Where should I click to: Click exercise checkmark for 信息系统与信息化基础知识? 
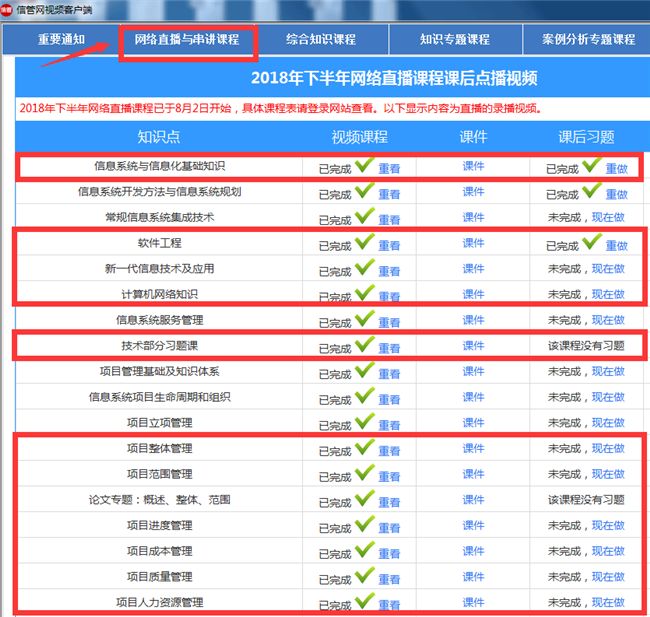[x=592, y=165]
